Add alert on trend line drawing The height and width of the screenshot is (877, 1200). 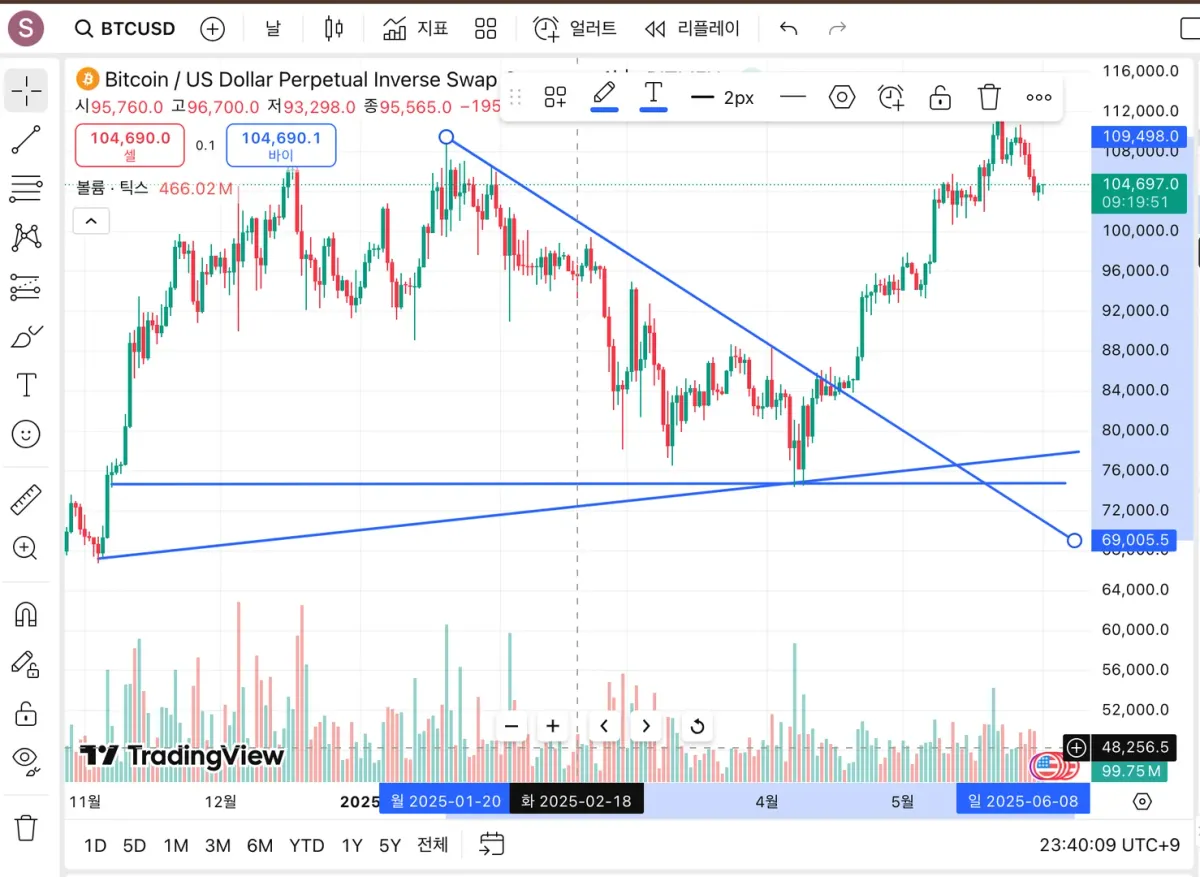click(891, 97)
